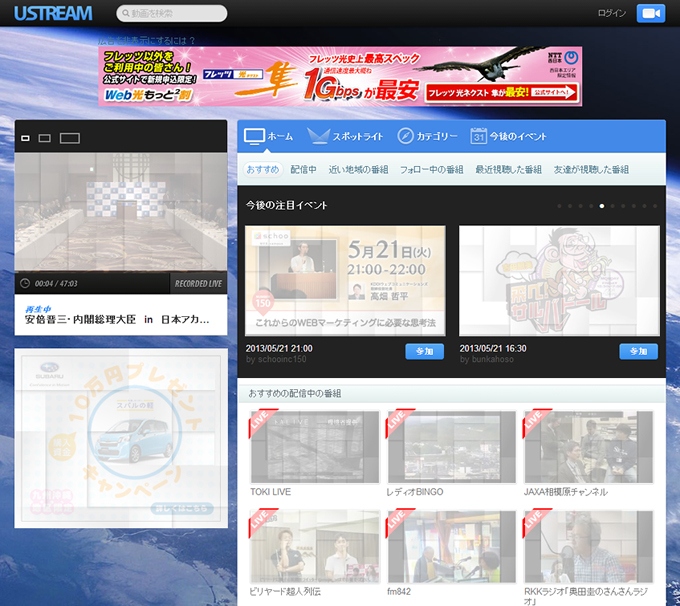Image resolution: width=680 pixels, height=606 pixels.
Task: Open the JAXA相模原チャンネル stream thumbnail
Action: coord(588,447)
